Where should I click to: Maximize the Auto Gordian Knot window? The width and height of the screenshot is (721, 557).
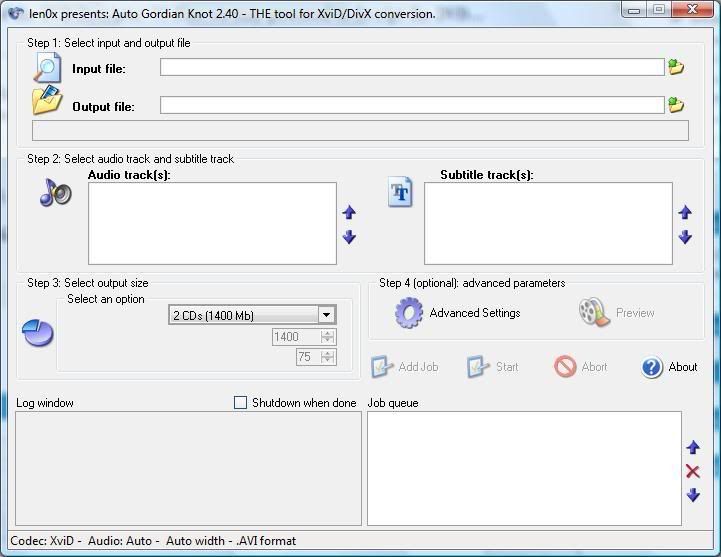coord(659,10)
